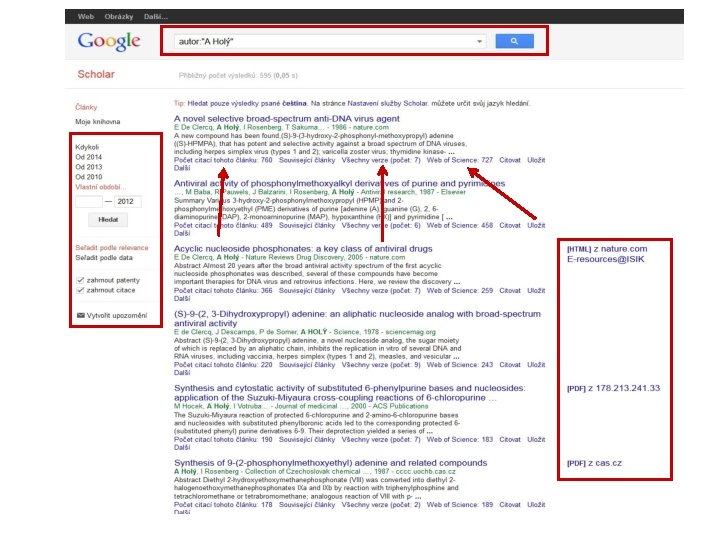720x540 pixels.
Task: Open Nastavení služby Scholar link
Action: [x=388, y=103]
